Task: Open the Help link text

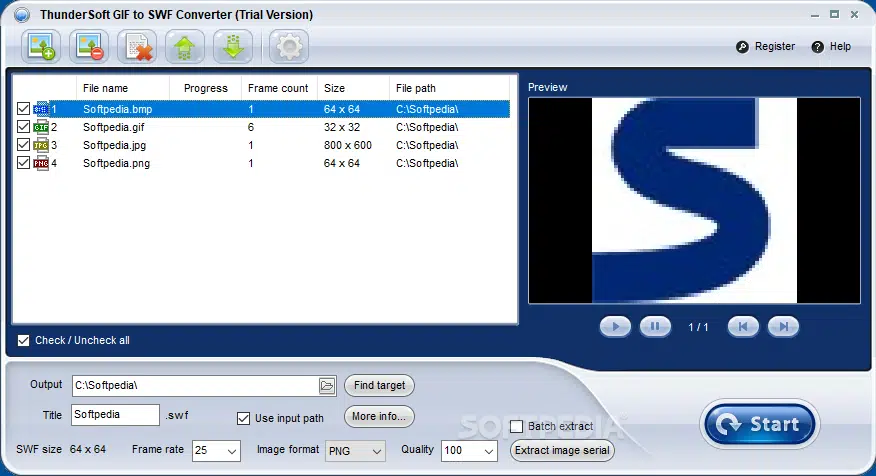Action: 840,47
